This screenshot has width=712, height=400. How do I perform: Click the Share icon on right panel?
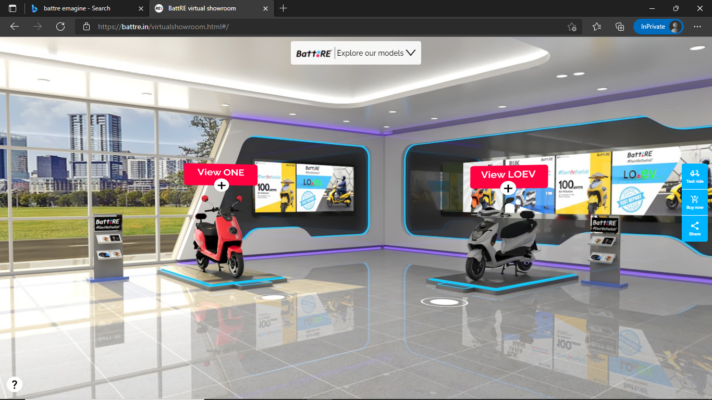tap(694, 228)
